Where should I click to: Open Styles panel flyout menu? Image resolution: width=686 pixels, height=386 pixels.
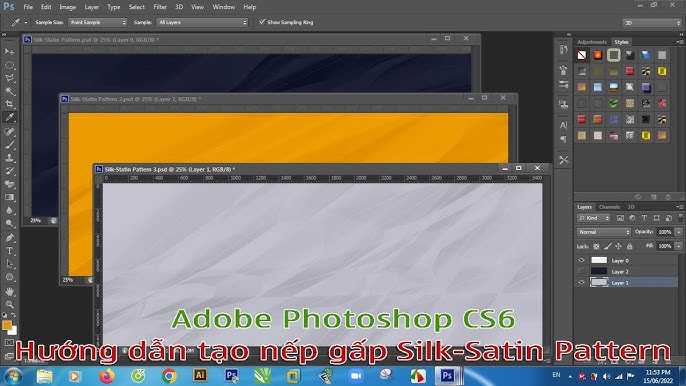tap(679, 42)
